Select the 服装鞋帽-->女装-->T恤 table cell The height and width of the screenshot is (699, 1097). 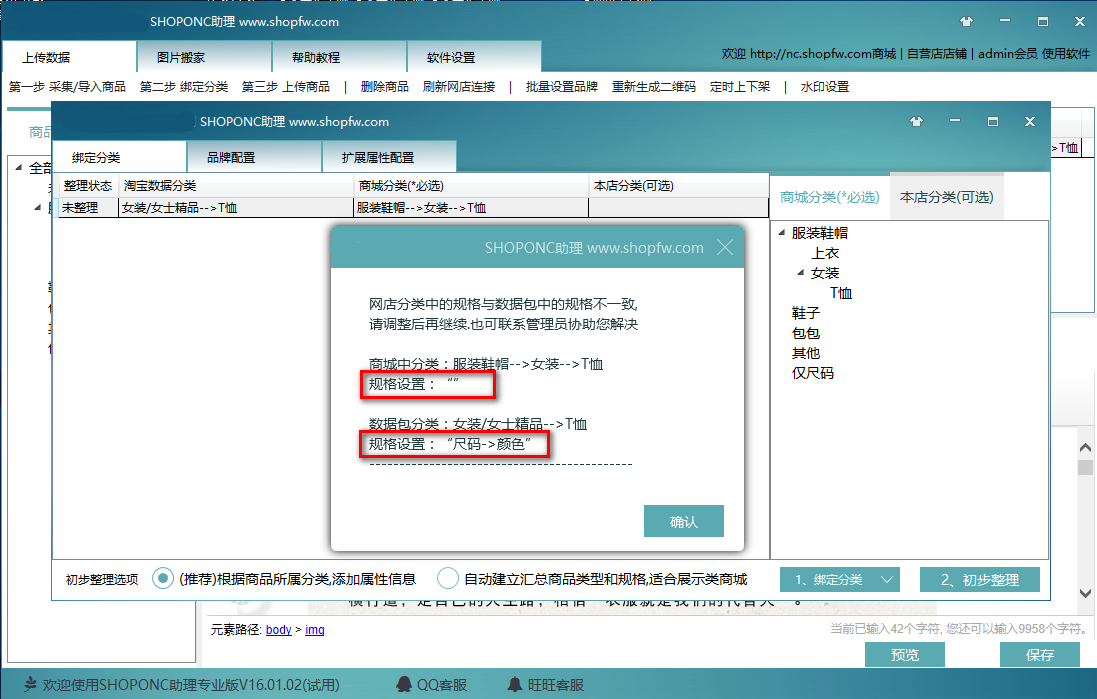(x=472, y=208)
